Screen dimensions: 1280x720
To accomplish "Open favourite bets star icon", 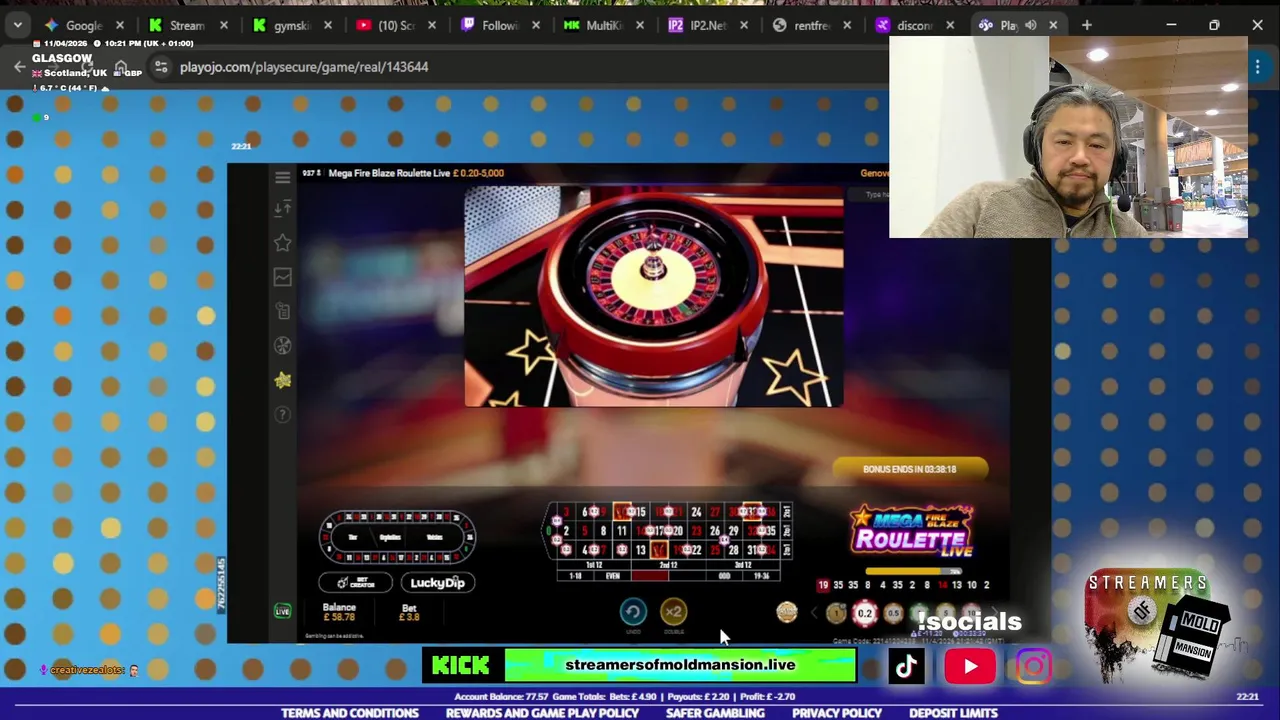I will 282,242.
